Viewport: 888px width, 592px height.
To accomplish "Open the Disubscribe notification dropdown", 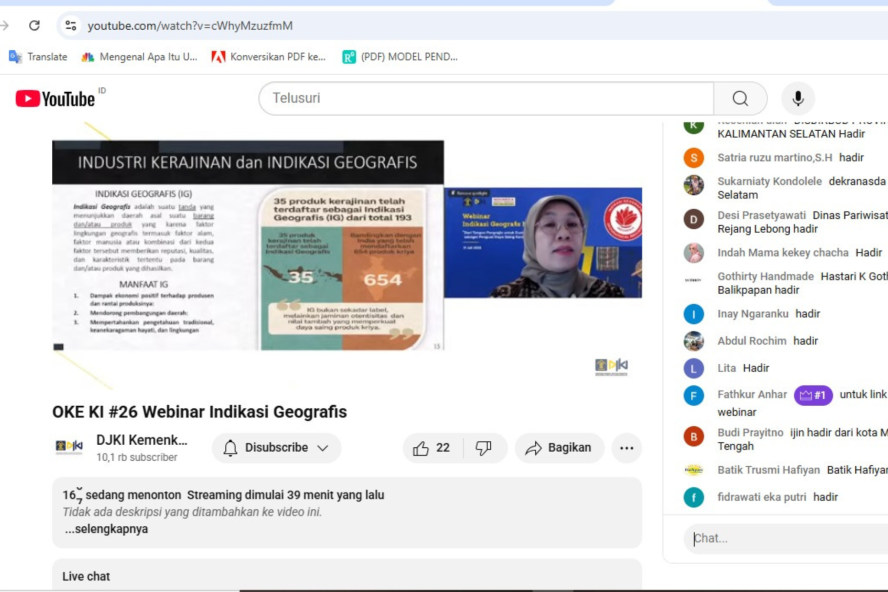I will click(x=276, y=448).
